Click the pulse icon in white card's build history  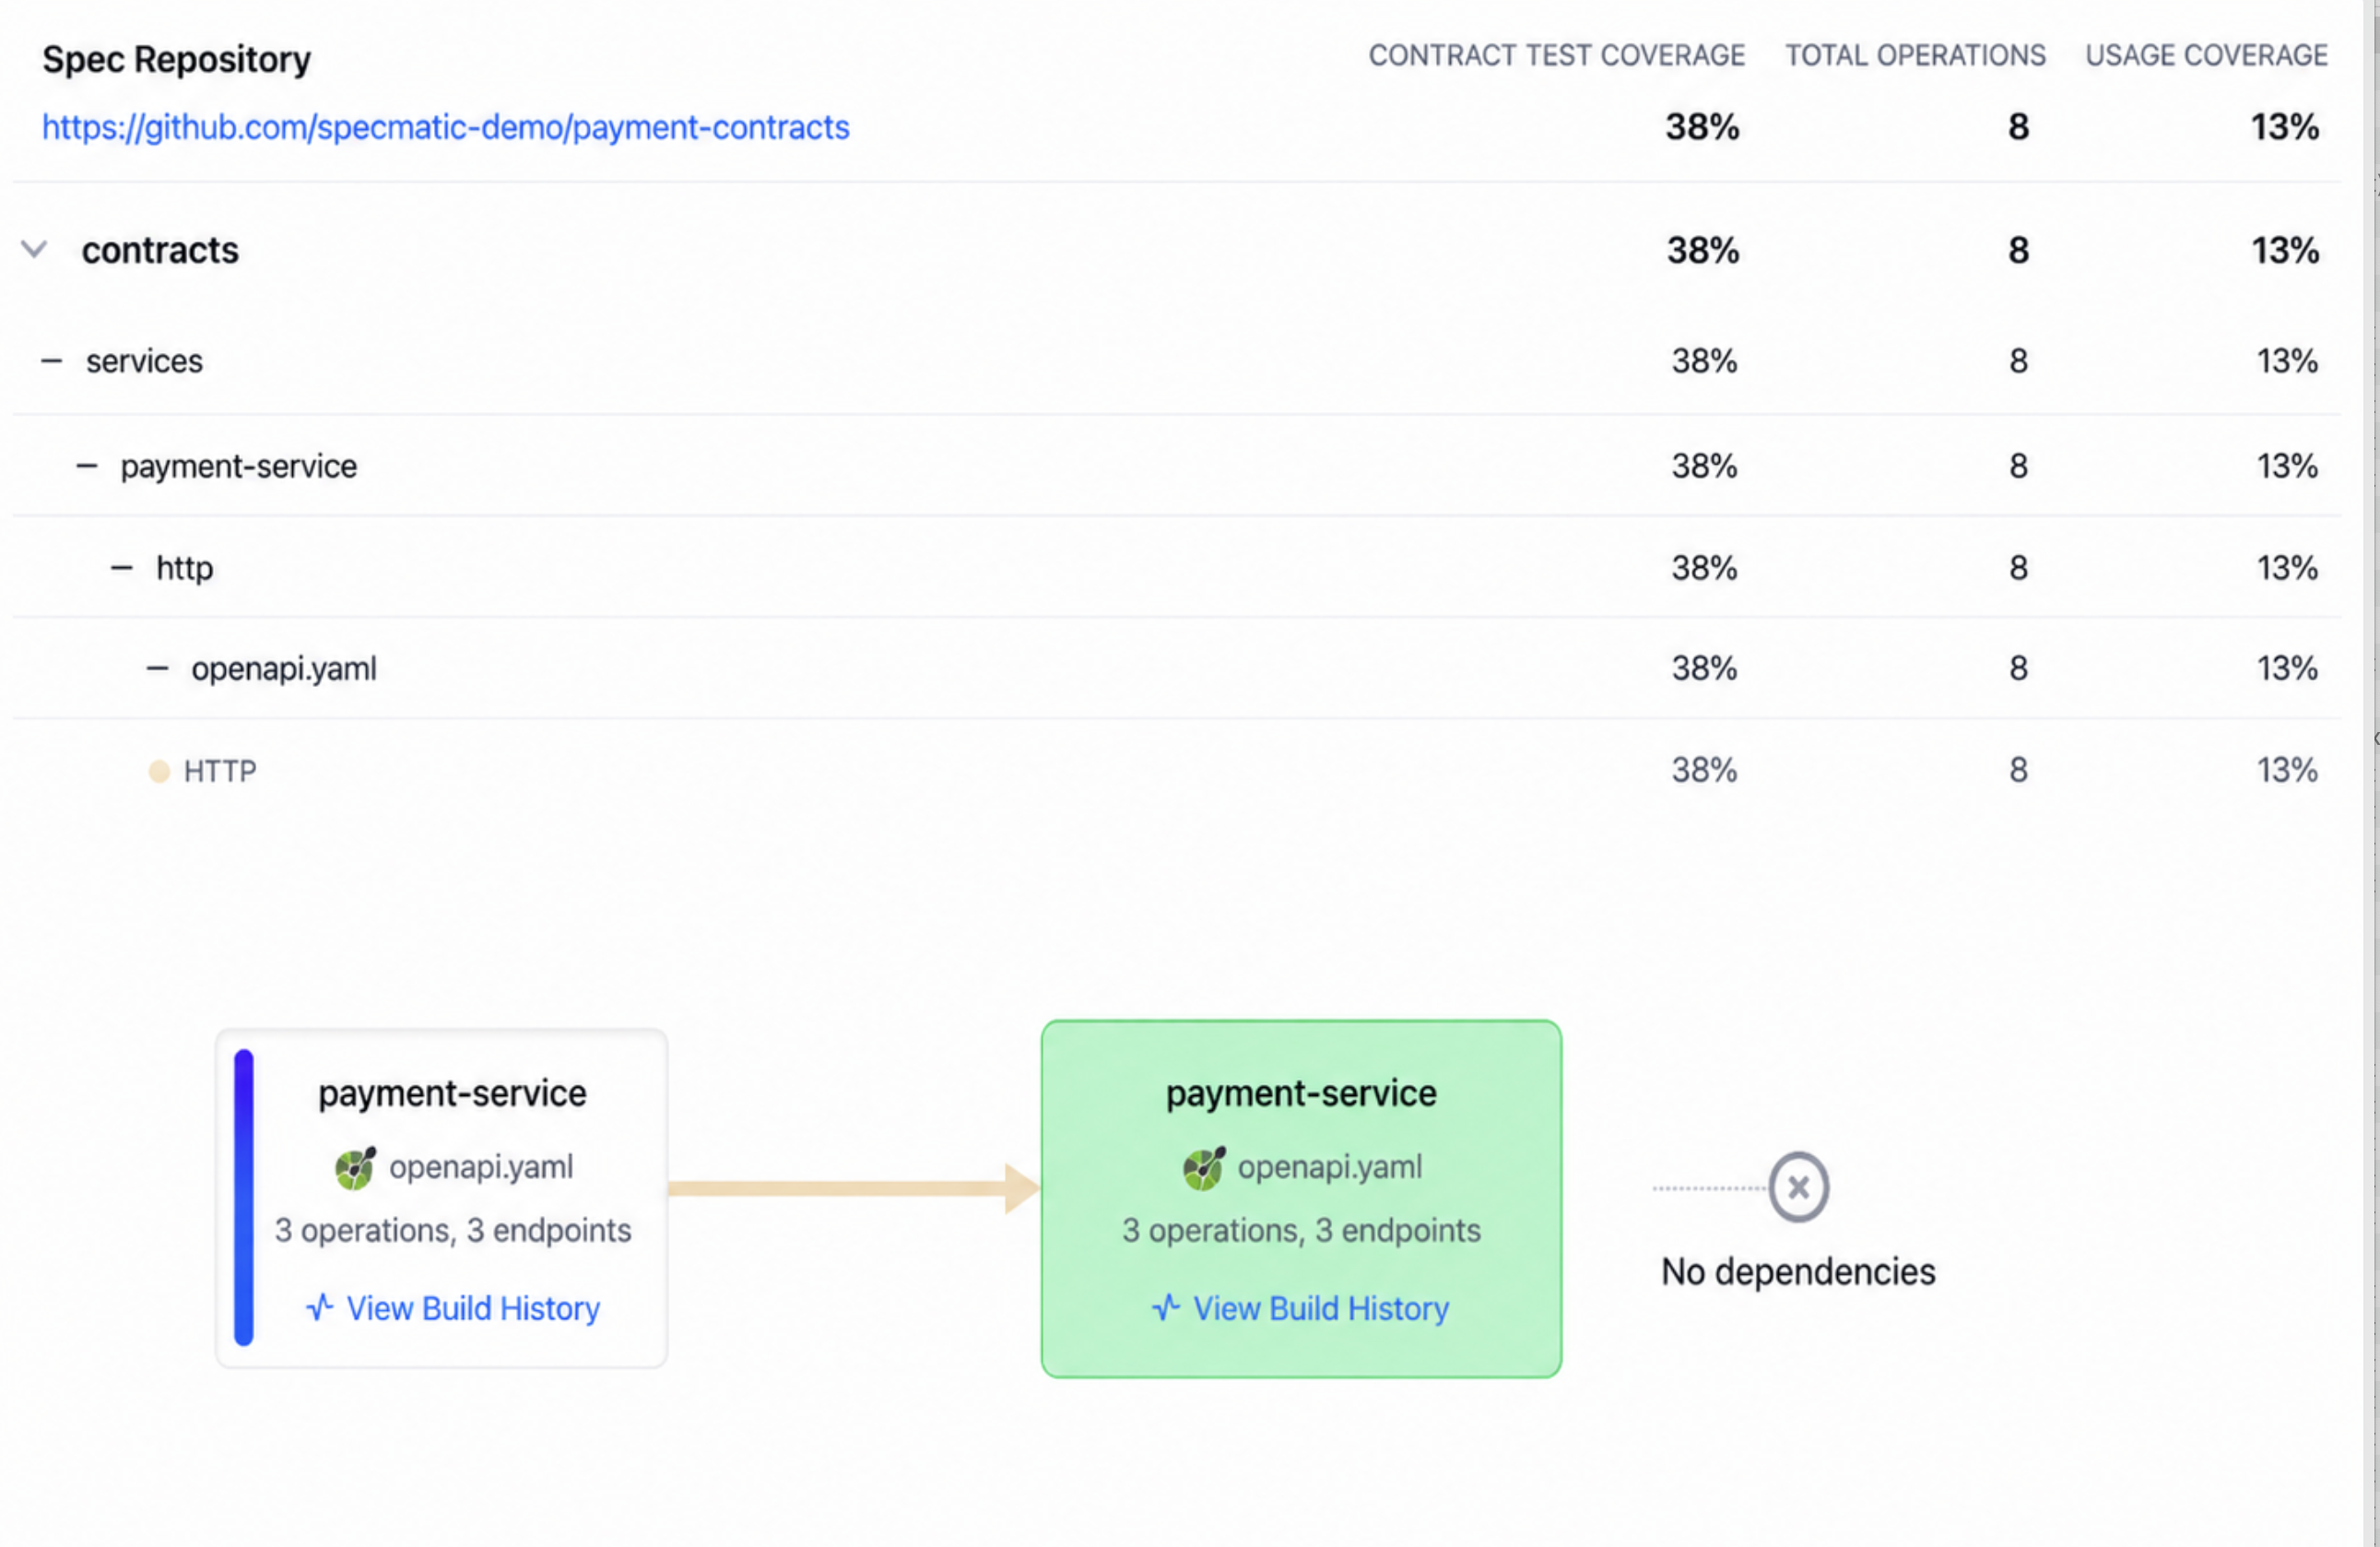click(320, 1307)
